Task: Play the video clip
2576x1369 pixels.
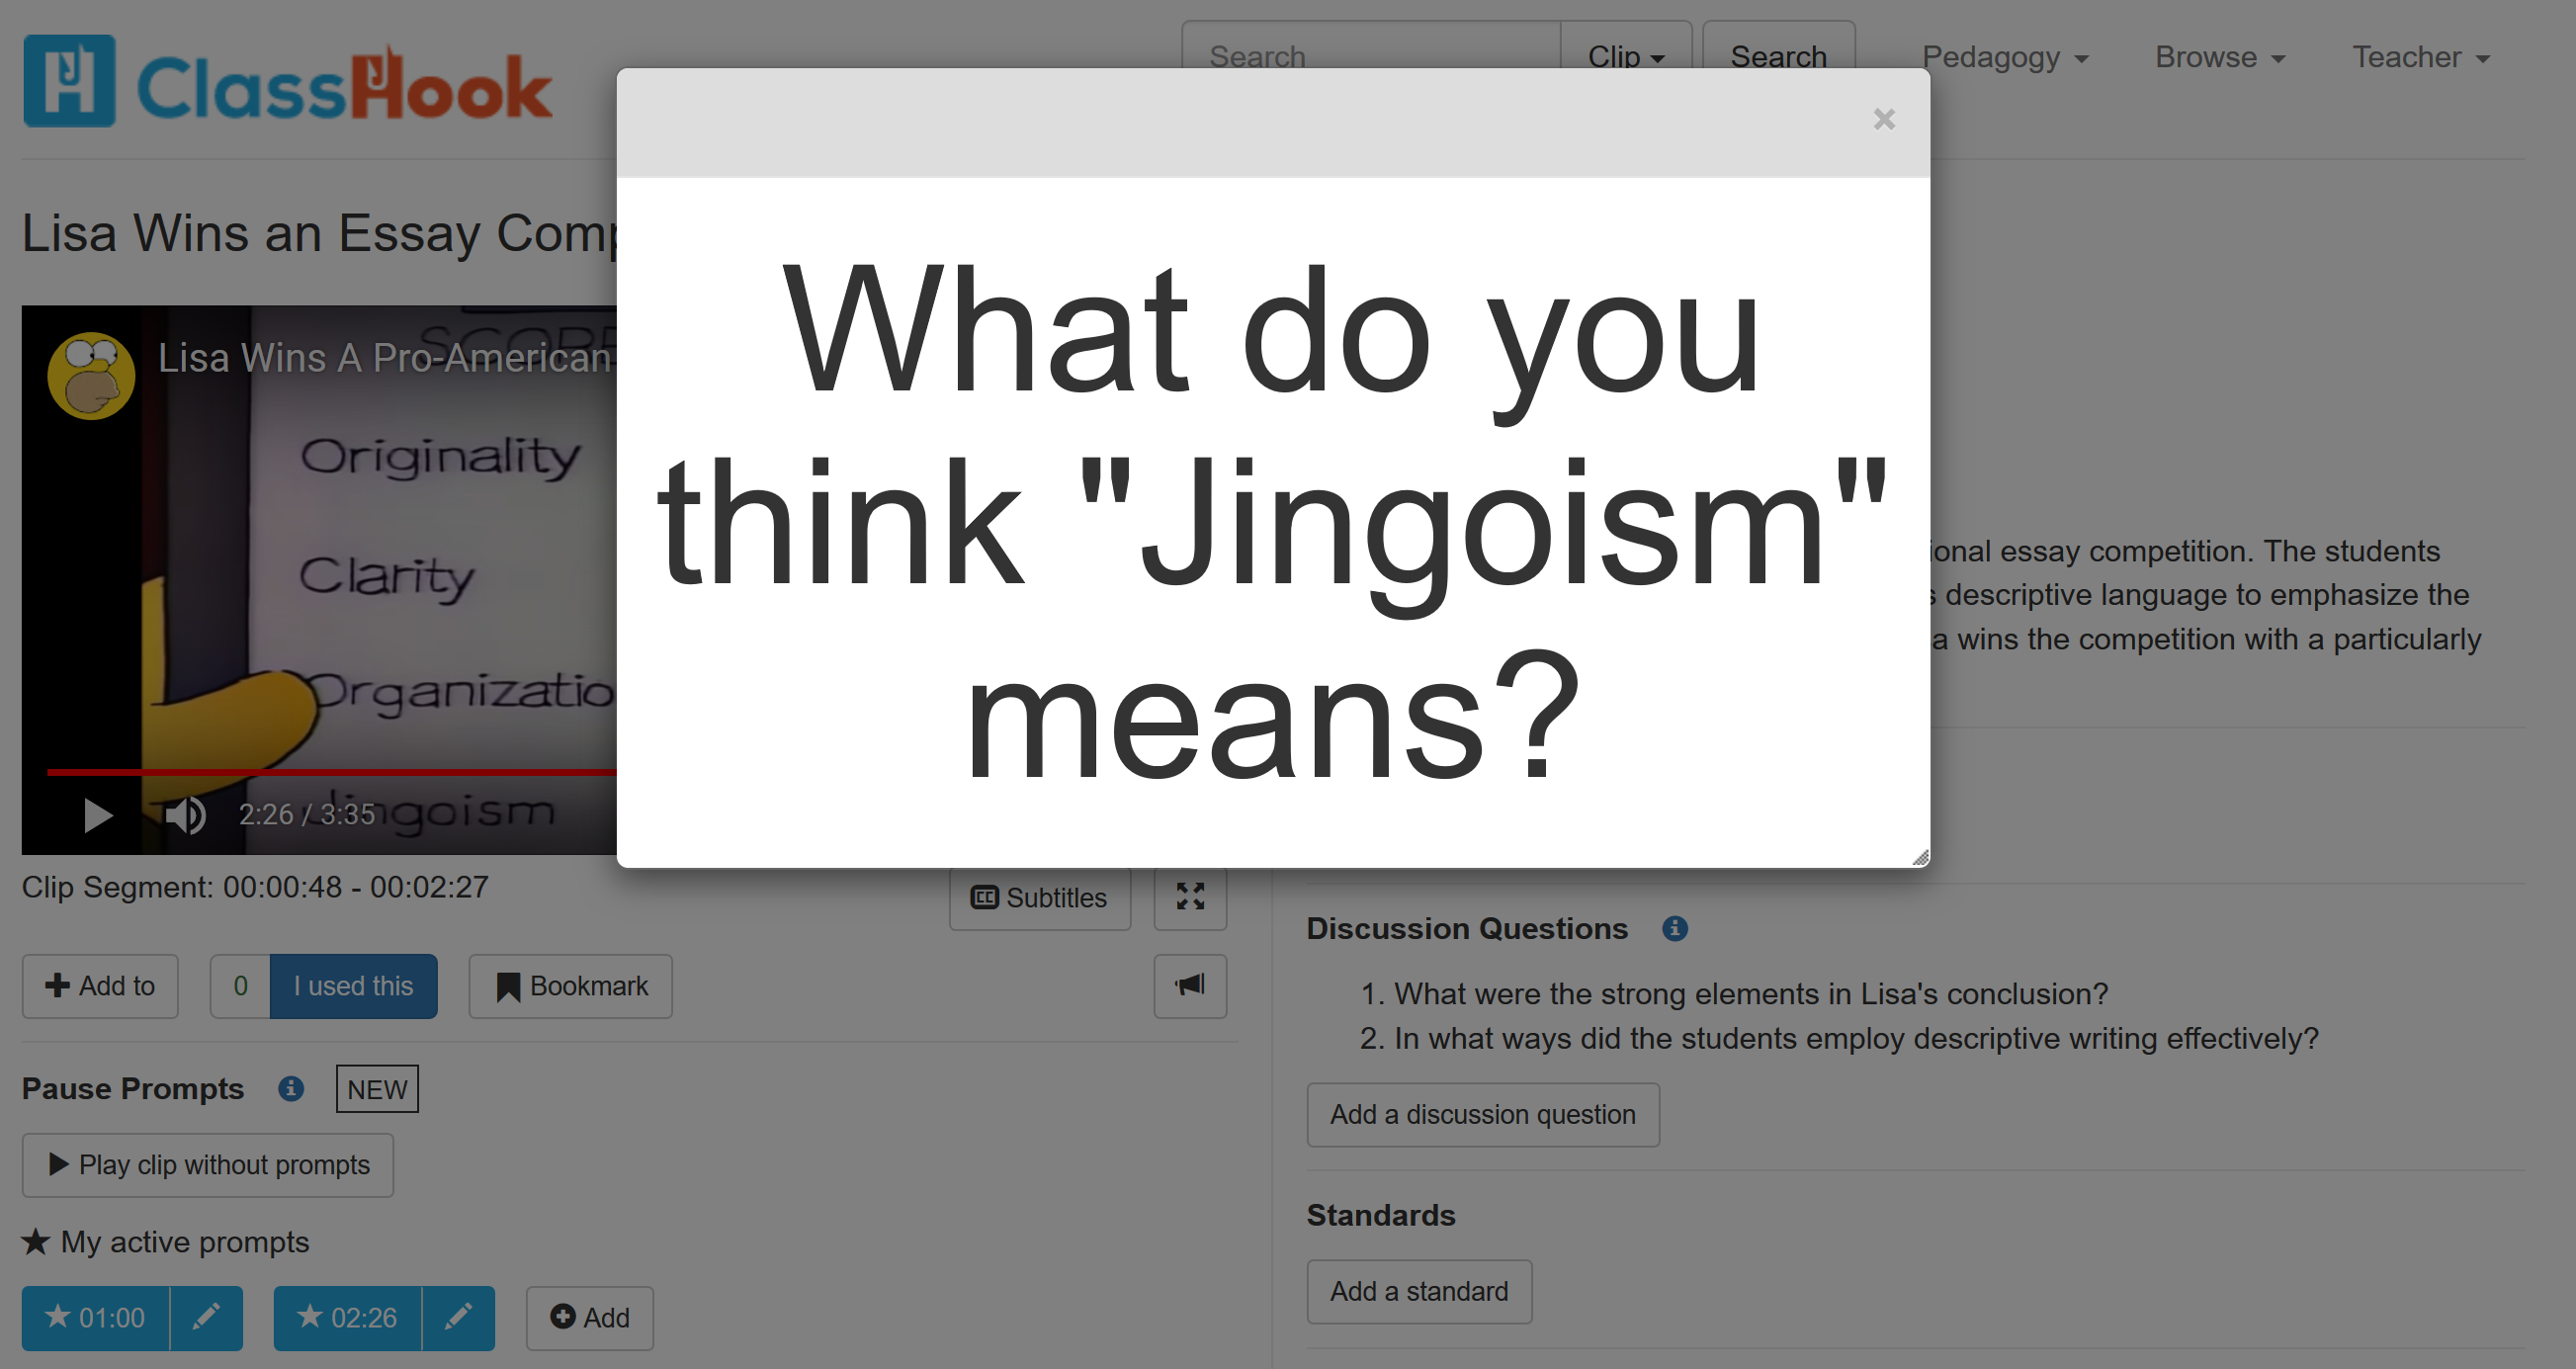Action: [97, 815]
